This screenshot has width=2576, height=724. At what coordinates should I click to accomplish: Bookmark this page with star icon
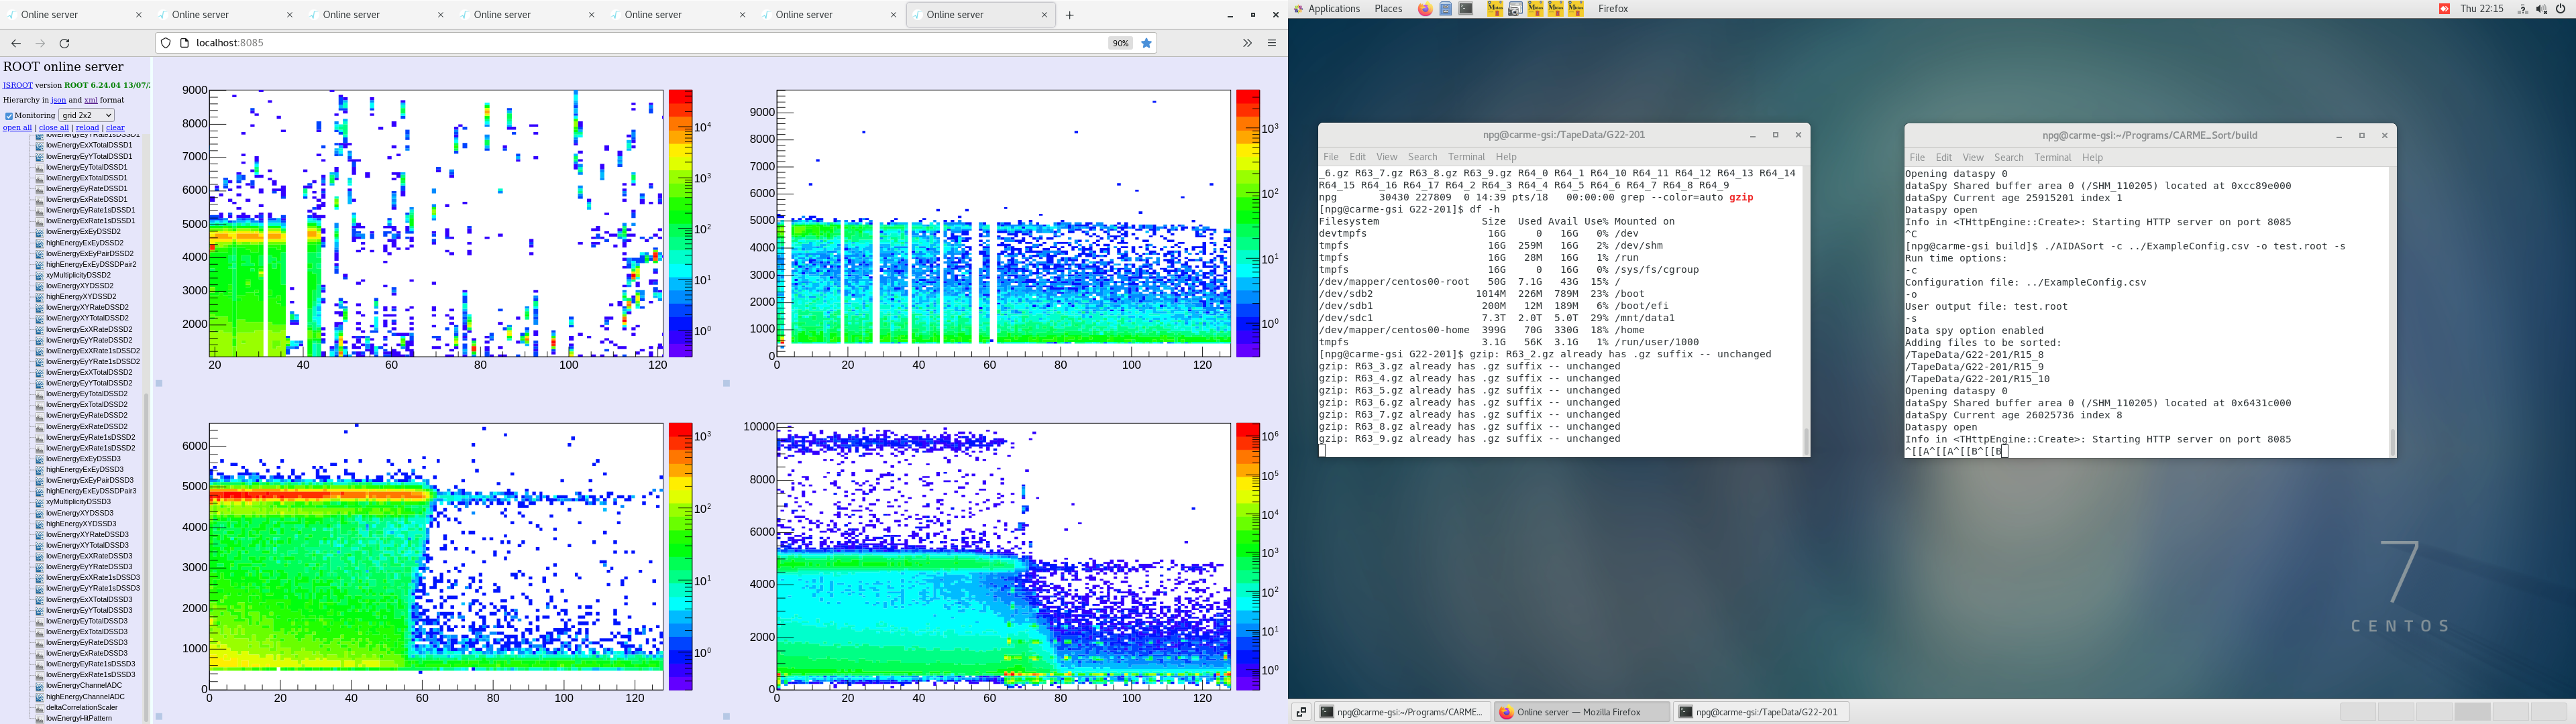point(1147,43)
